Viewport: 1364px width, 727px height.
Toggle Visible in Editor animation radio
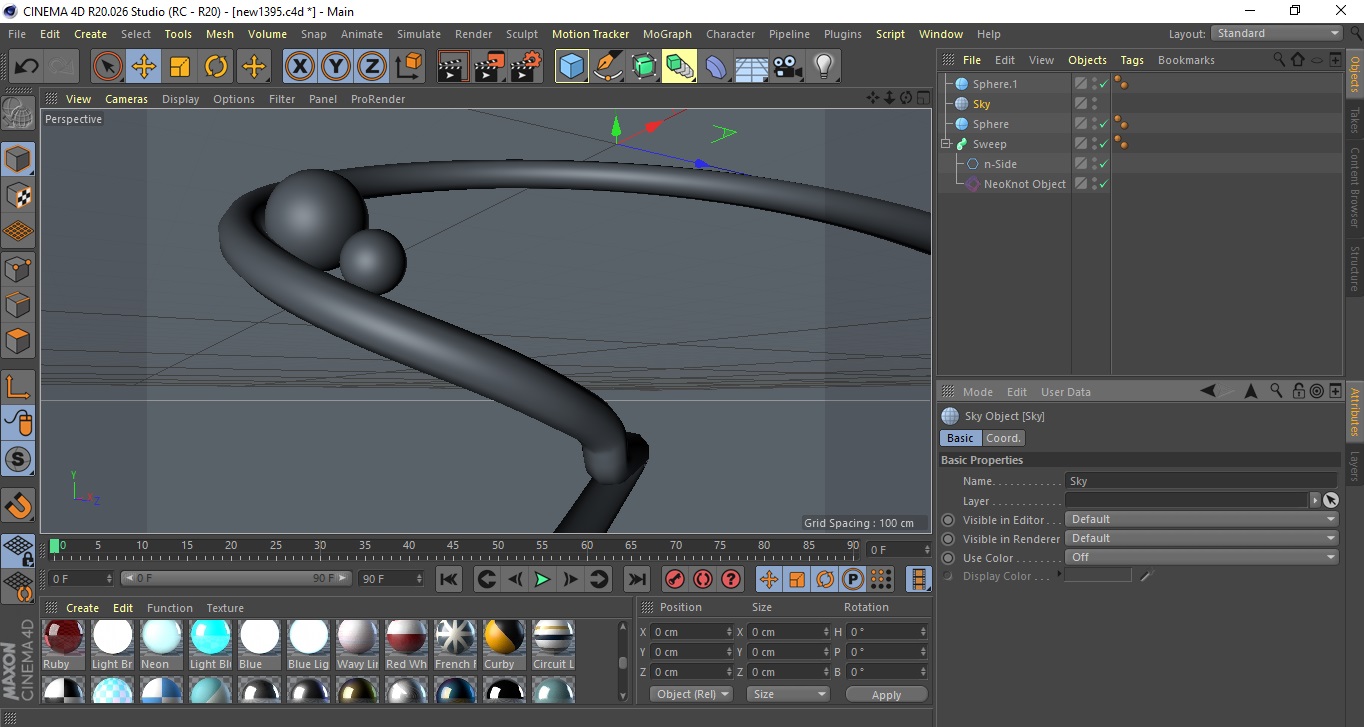(948, 520)
